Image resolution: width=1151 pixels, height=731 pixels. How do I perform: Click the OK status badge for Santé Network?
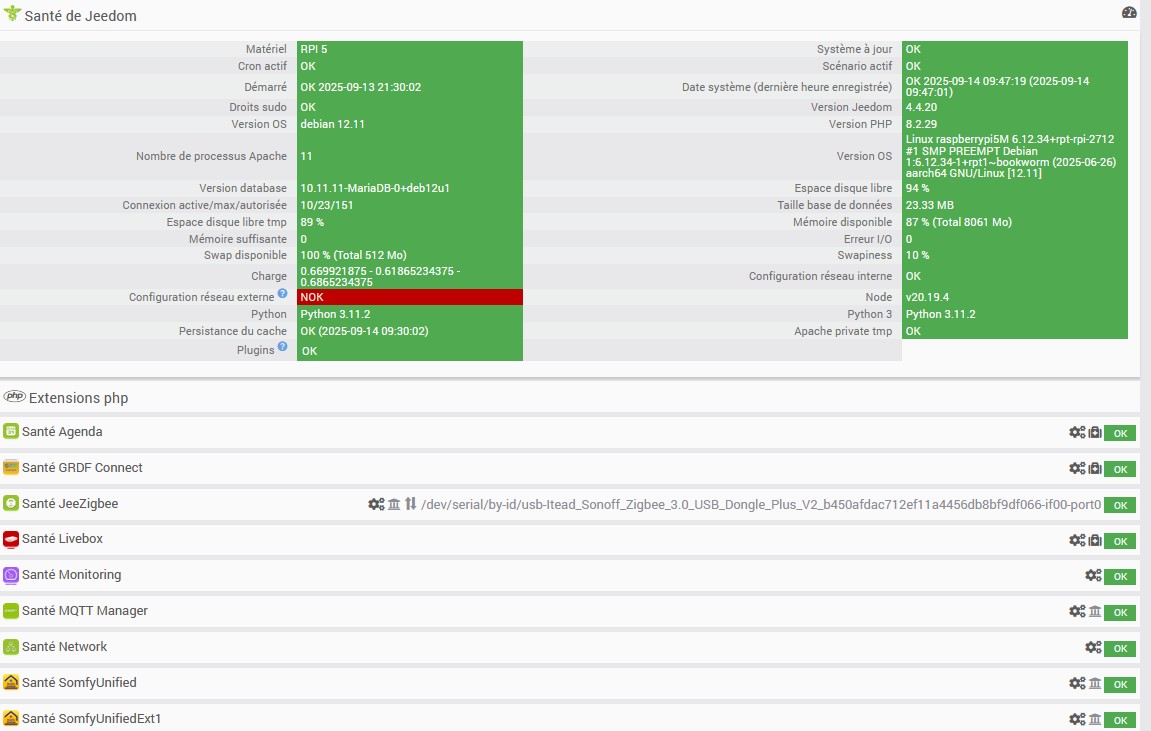(x=1120, y=648)
